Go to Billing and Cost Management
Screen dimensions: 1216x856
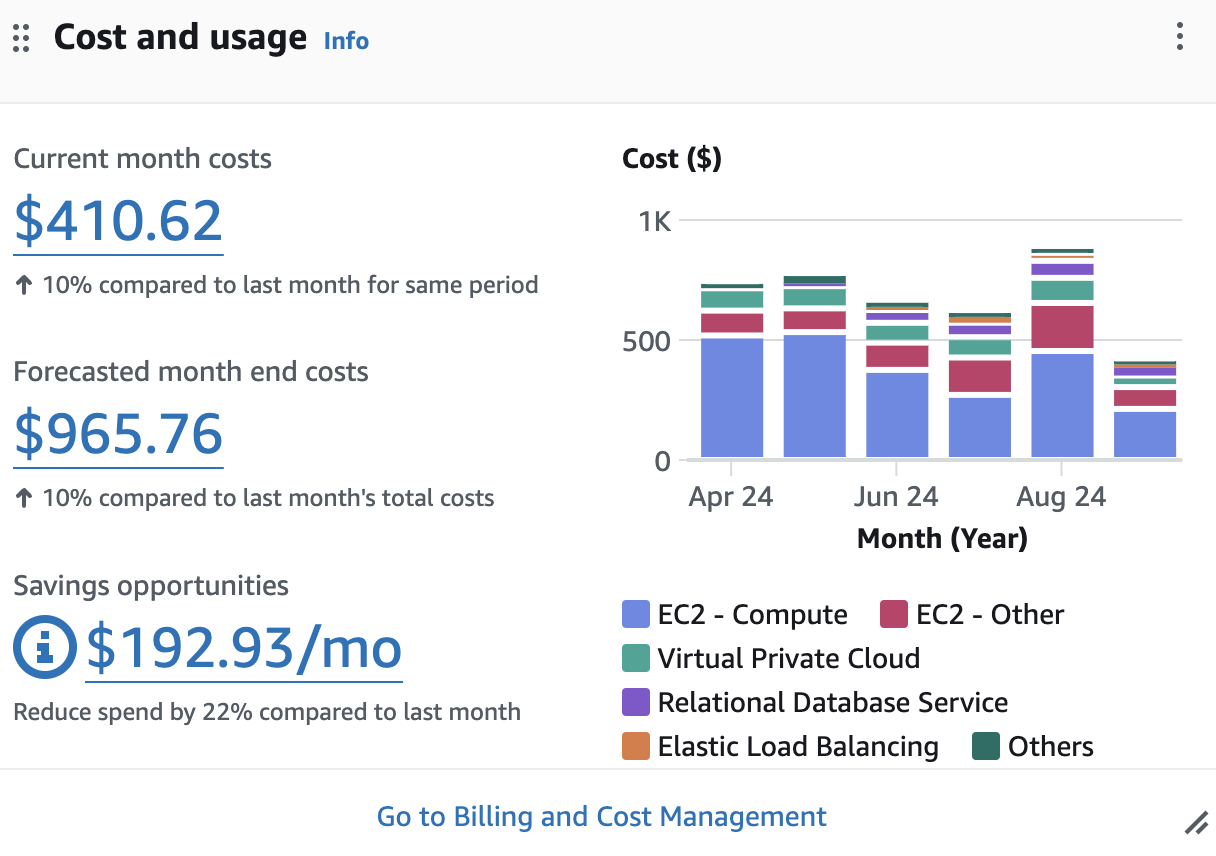(x=601, y=816)
